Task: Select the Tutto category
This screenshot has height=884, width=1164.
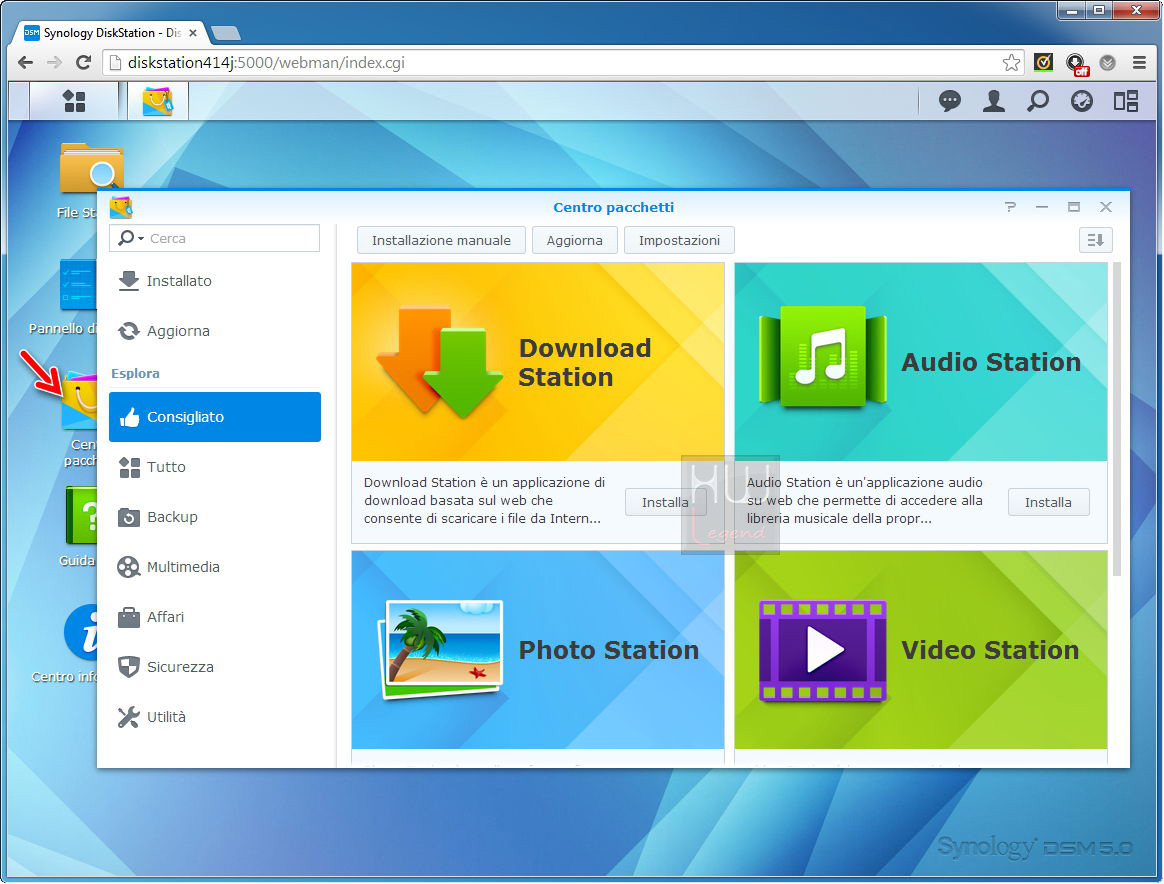Action: point(215,467)
